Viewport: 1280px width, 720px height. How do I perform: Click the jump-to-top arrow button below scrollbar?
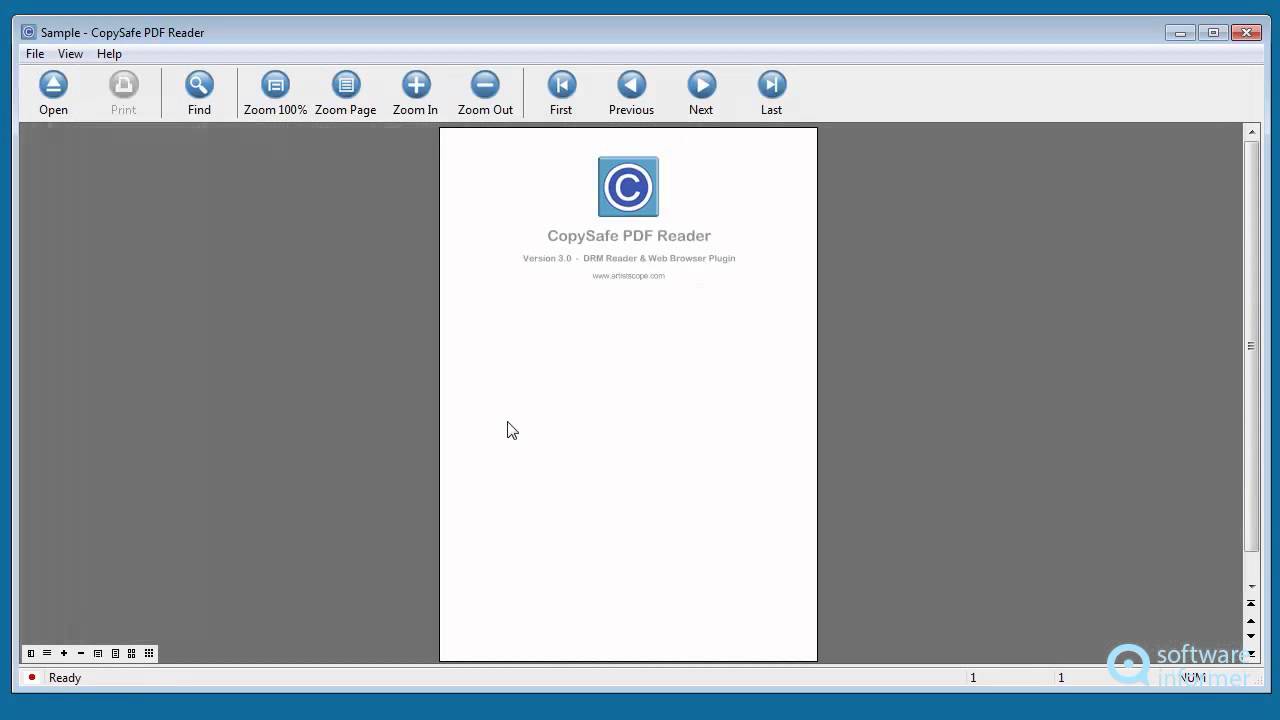point(1251,603)
